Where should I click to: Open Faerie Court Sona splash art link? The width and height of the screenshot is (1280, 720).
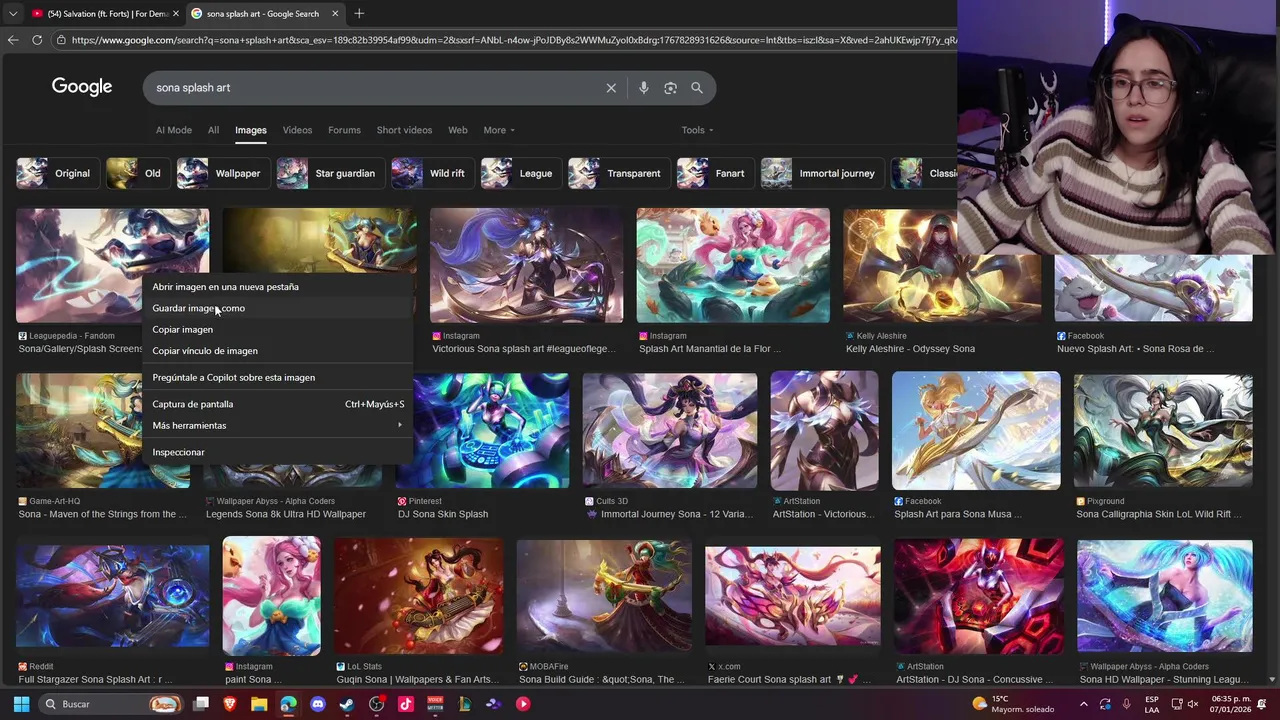(x=783, y=679)
